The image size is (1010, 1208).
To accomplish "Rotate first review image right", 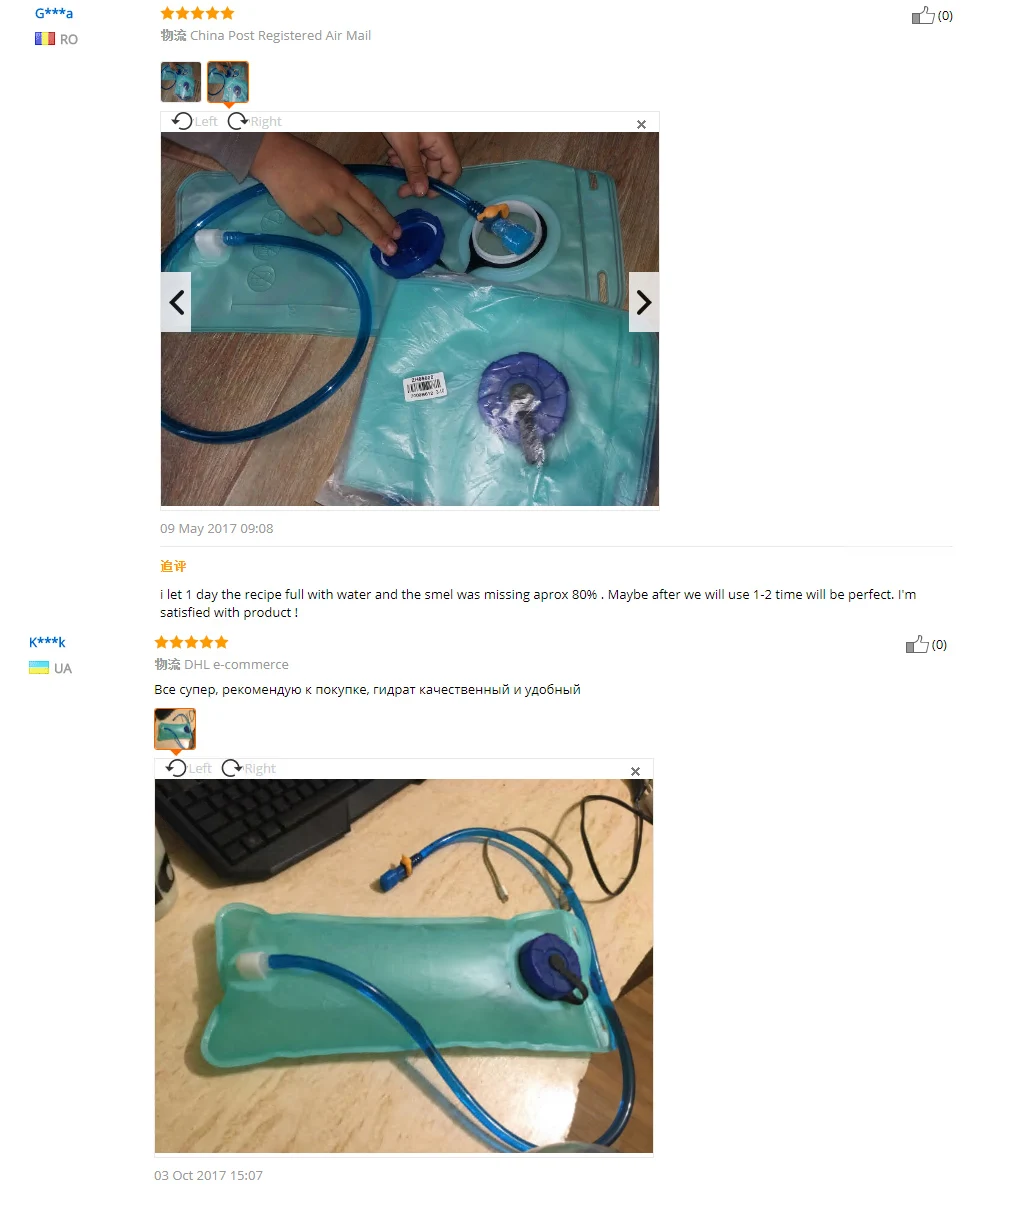I will click(x=254, y=121).
